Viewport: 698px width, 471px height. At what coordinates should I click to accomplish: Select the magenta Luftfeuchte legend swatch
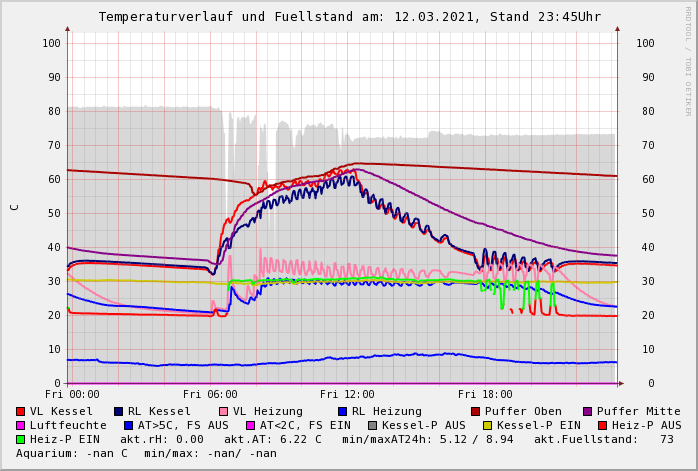point(21,425)
